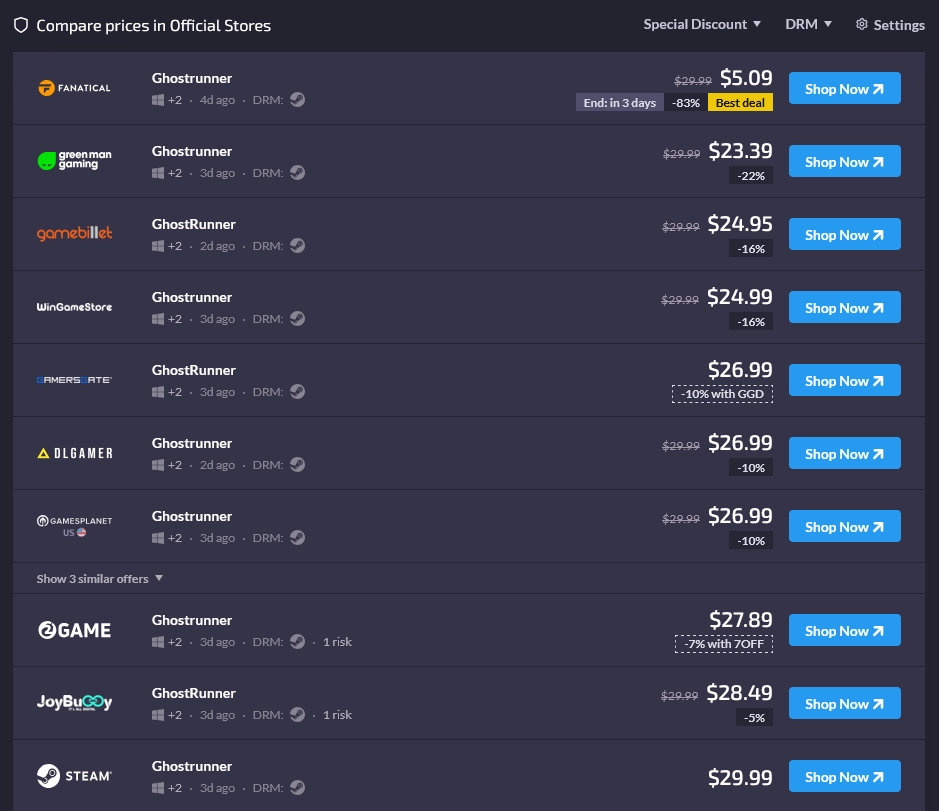The height and width of the screenshot is (811, 939).
Task: Open the Settings gear option
Action: tap(890, 24)
